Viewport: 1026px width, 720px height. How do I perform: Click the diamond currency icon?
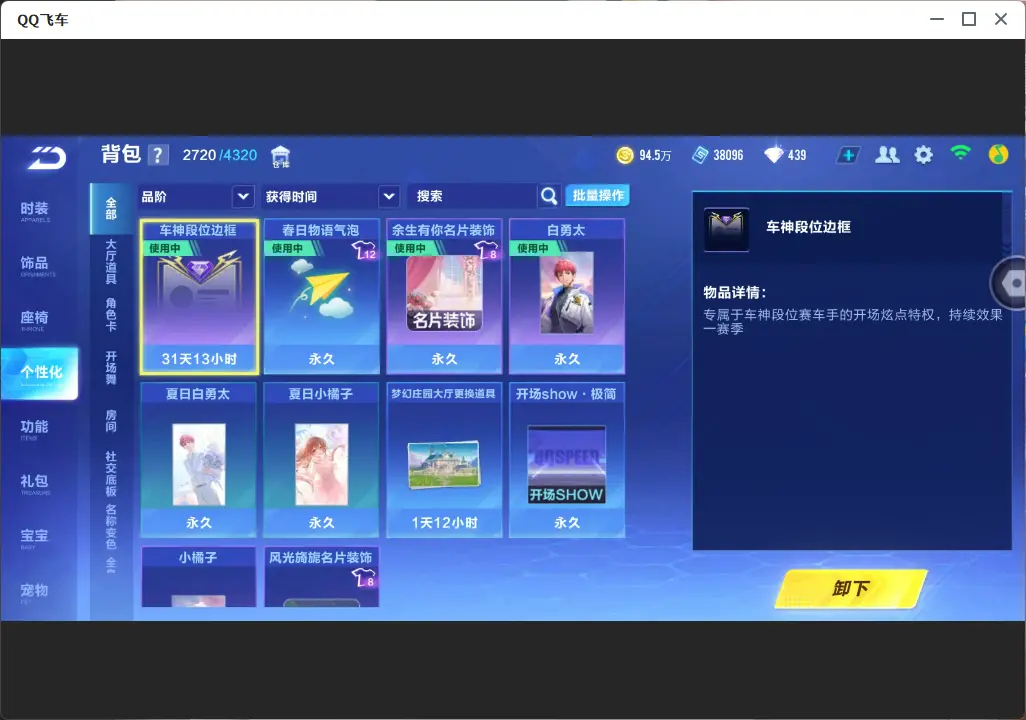point(773,154)
